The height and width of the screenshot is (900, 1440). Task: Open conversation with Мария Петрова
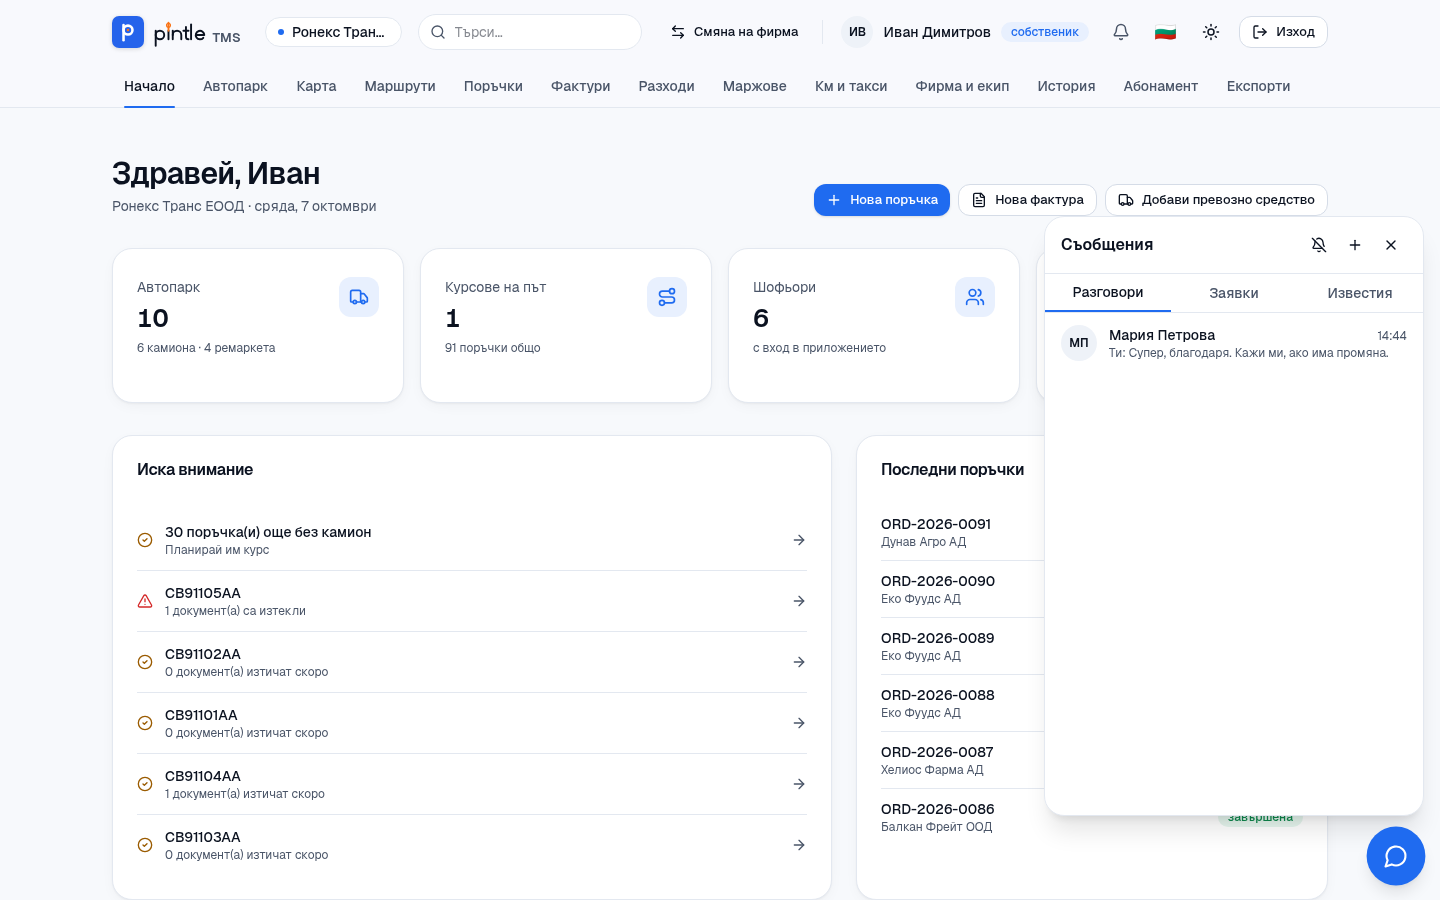[x=1234, y=343]
